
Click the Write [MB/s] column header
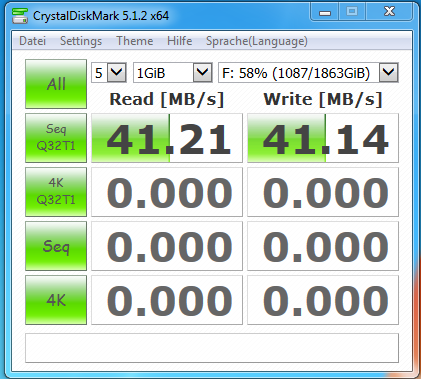[323, 99]
